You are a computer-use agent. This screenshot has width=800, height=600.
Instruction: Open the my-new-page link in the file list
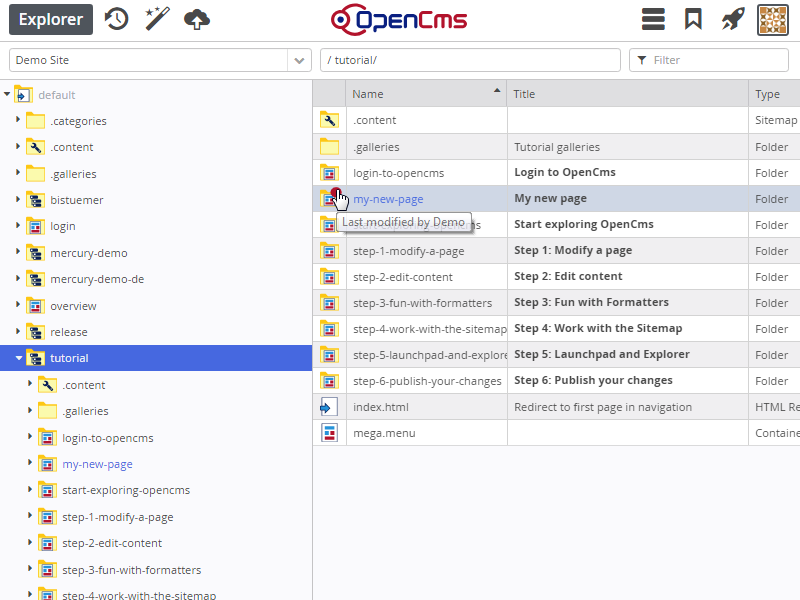pyautogui.click(x=388, y=199)
